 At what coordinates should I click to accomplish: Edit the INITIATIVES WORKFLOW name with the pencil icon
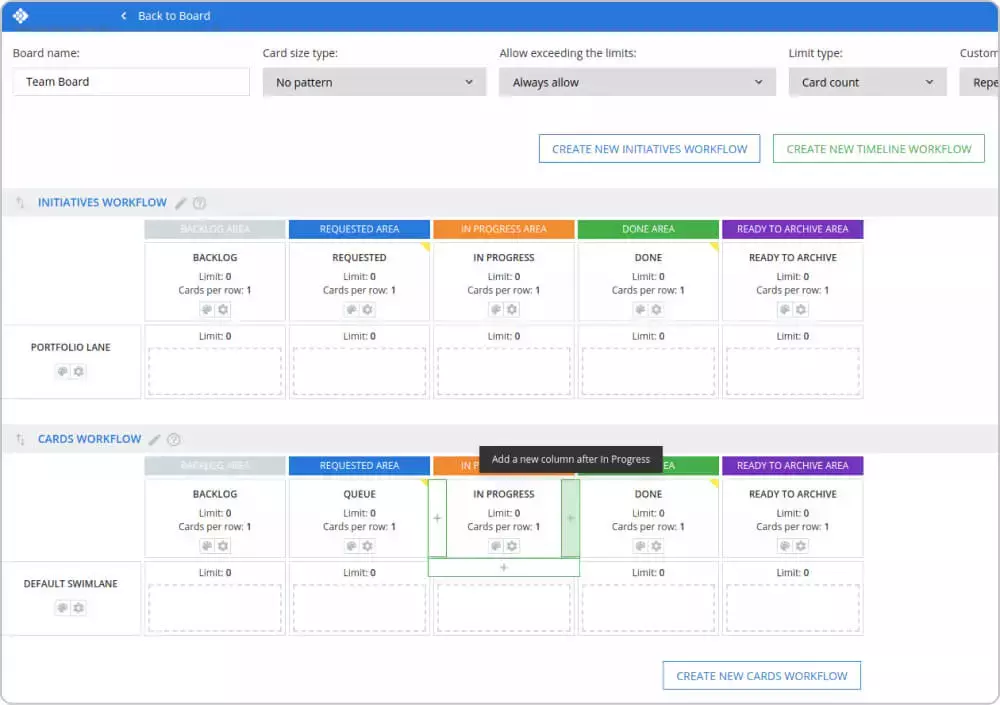pos(183,202)
